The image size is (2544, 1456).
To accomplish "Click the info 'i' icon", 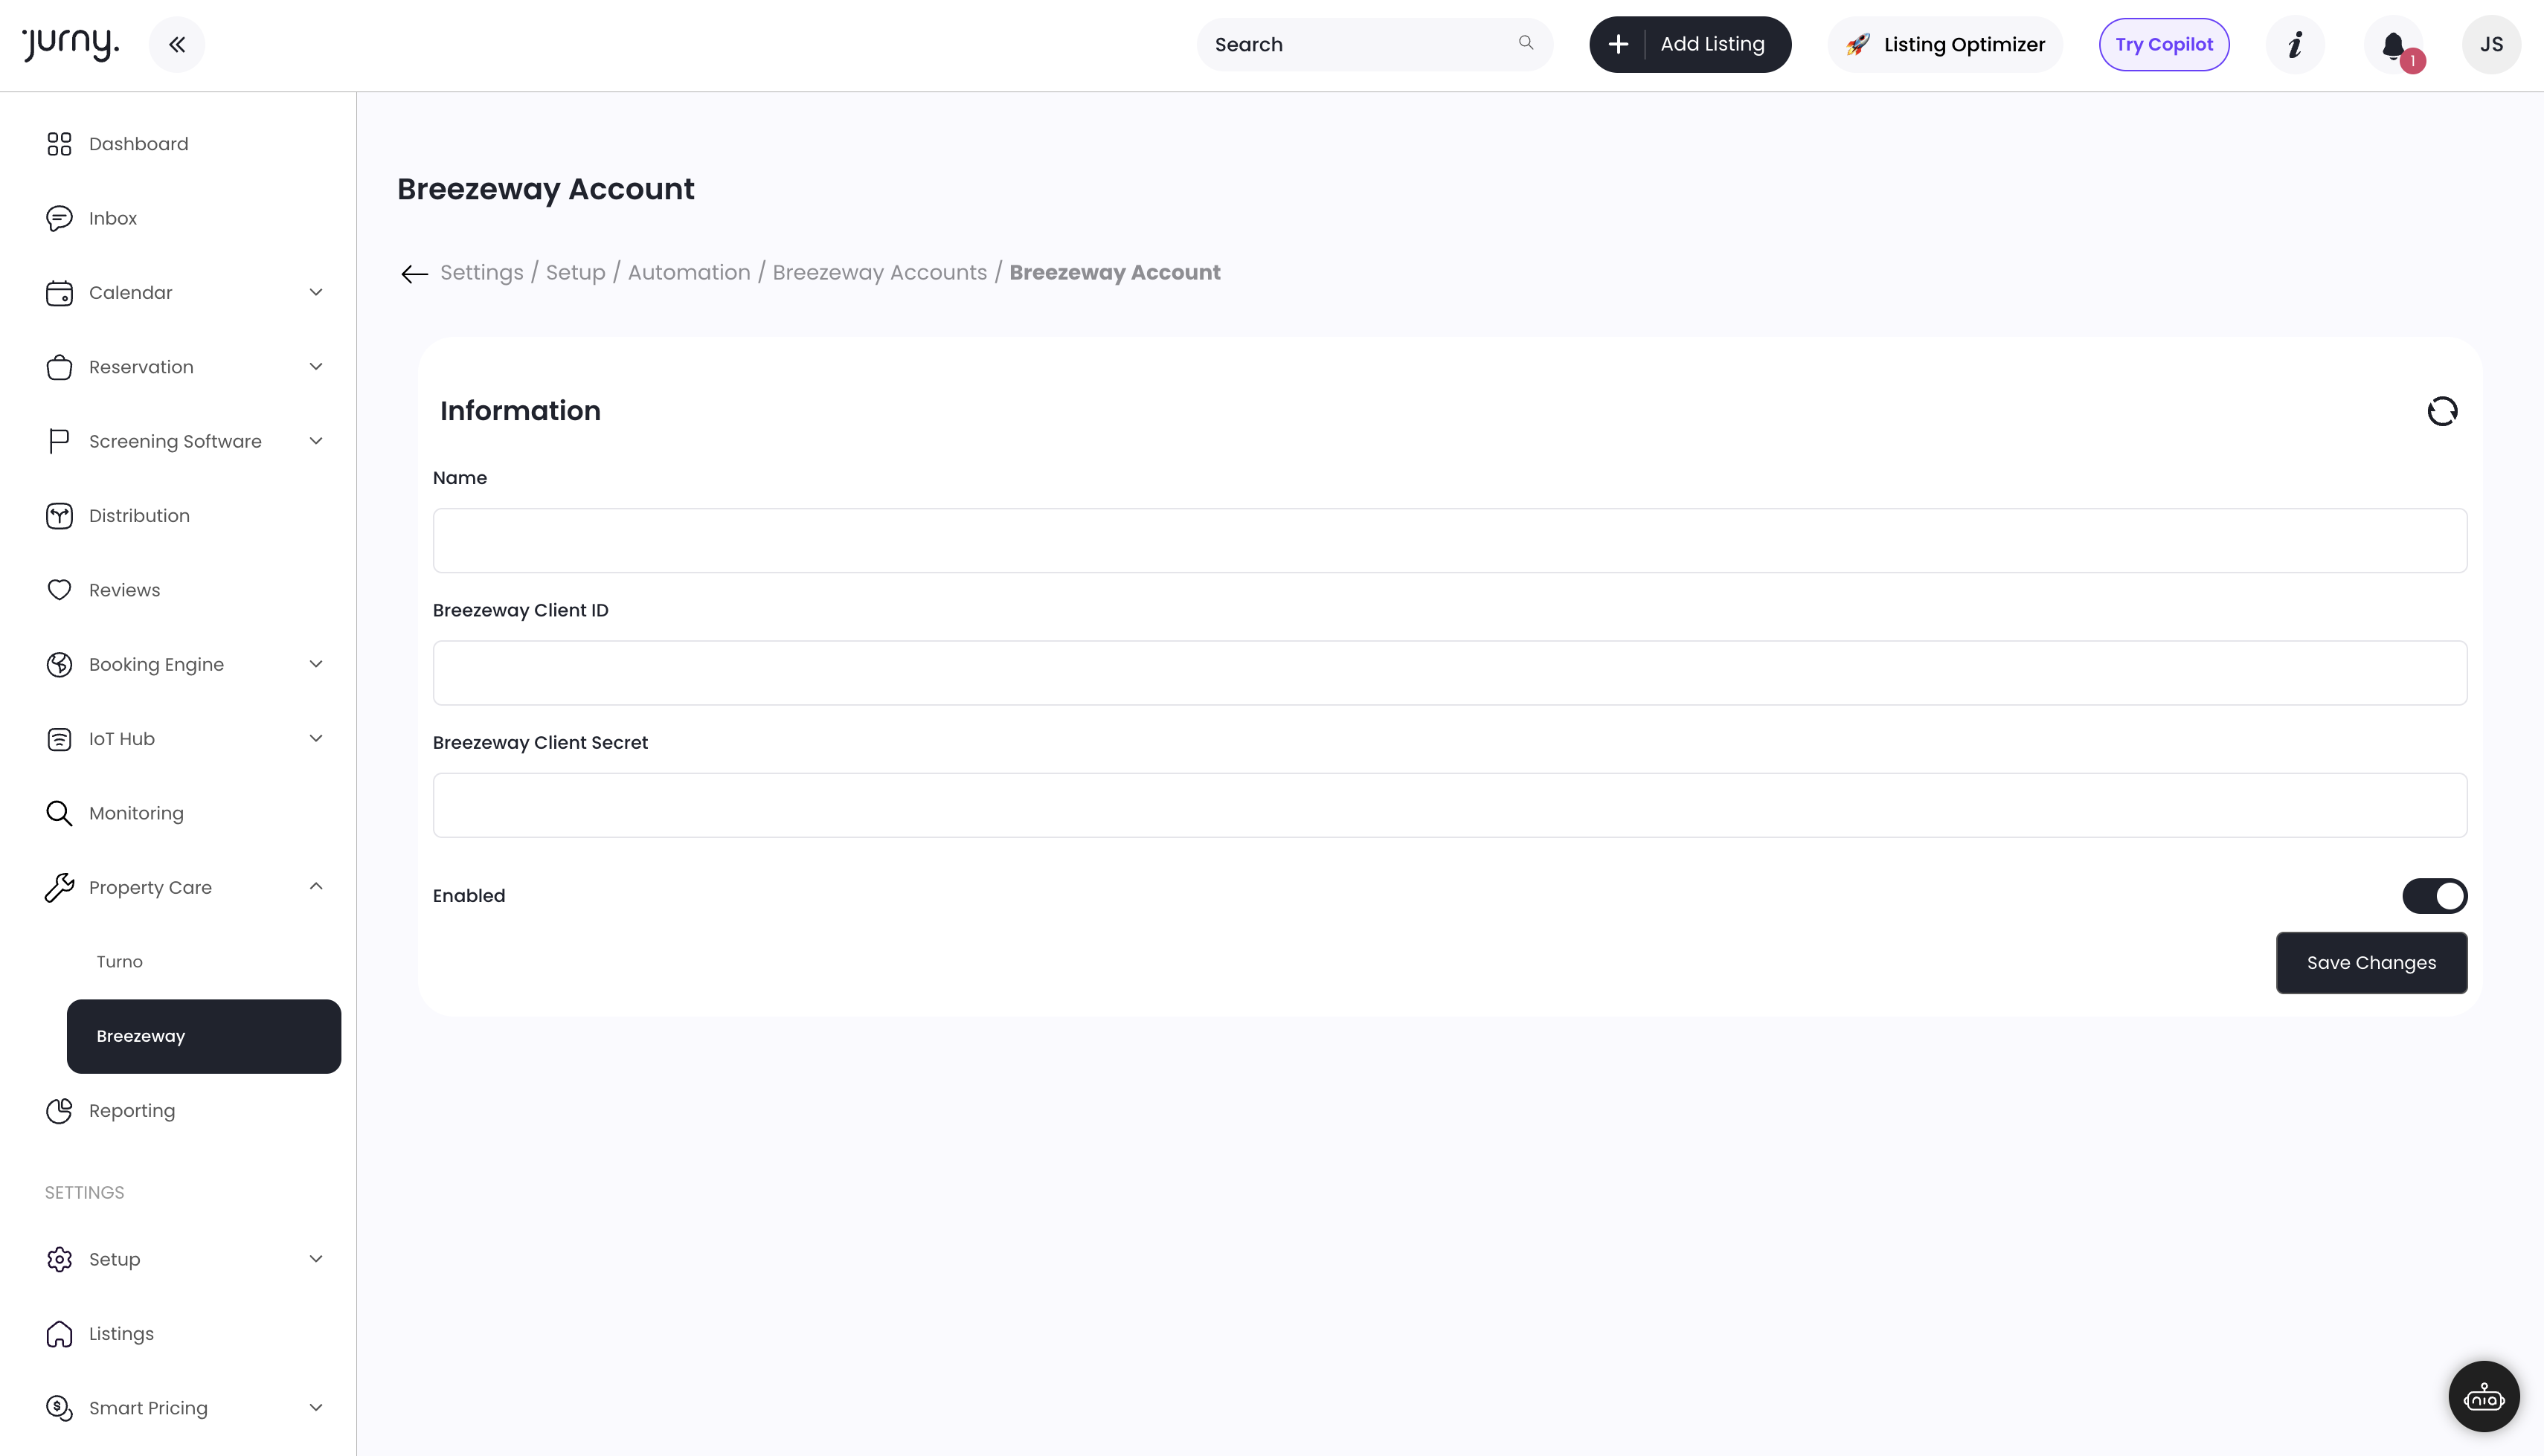I will pyautogui.click(x=2295, y=45).
